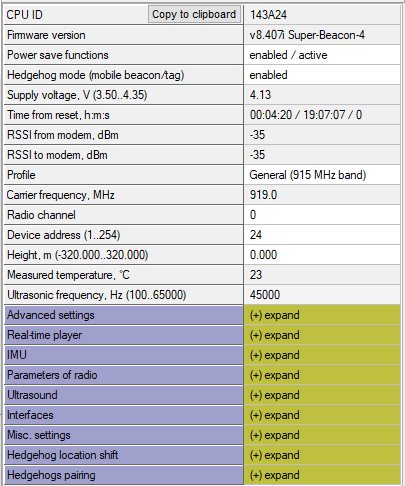Select the Profile label

point(21,175)
